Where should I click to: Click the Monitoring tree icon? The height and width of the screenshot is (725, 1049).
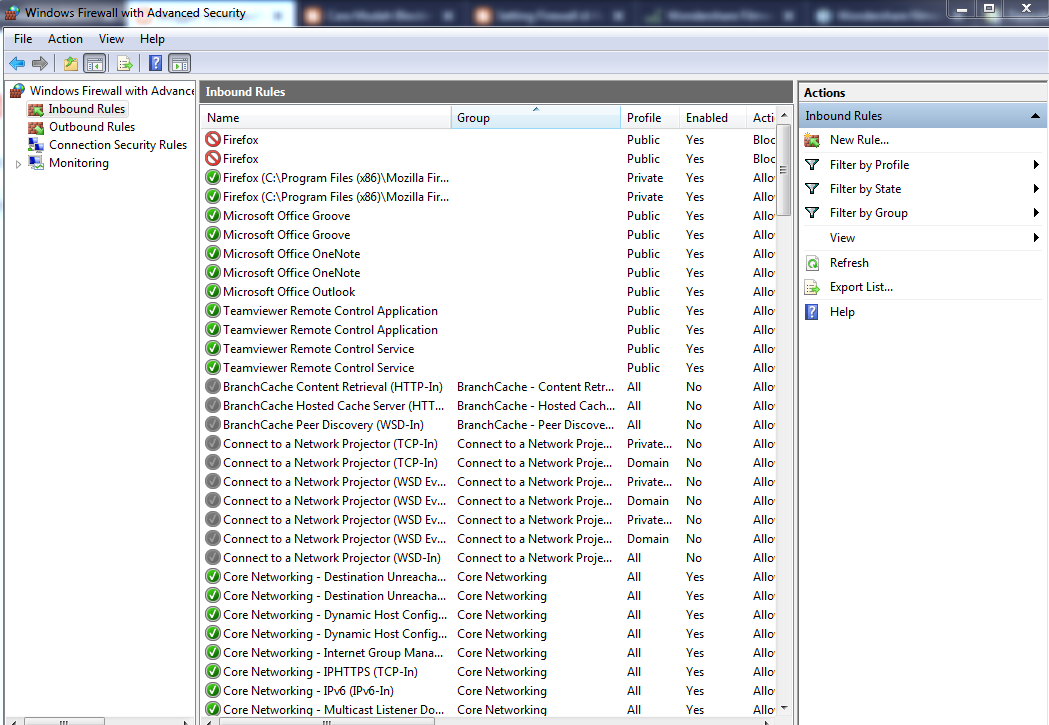(35, 163)
